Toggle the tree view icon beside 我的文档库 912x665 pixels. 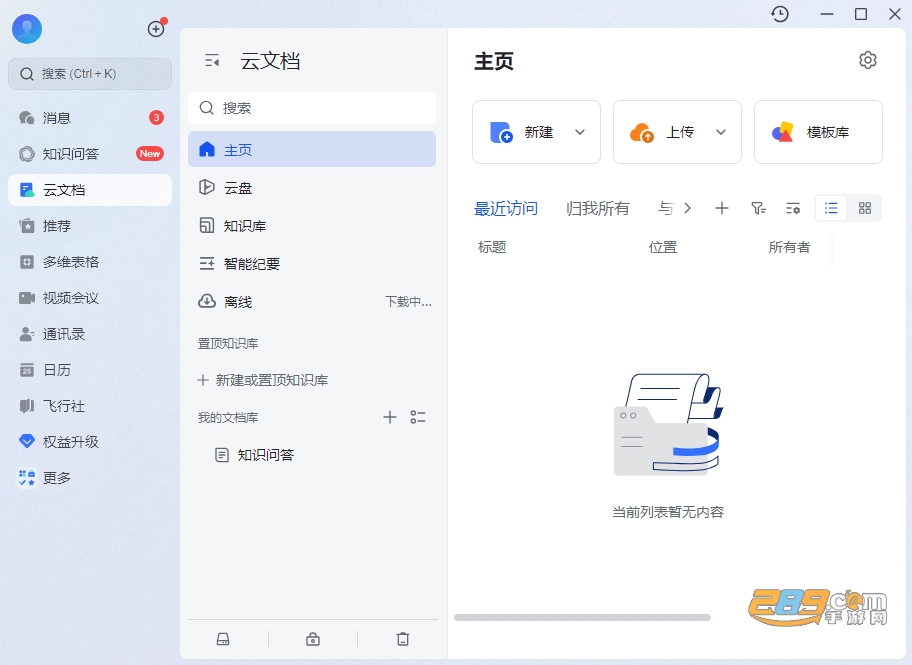point(418,417)
